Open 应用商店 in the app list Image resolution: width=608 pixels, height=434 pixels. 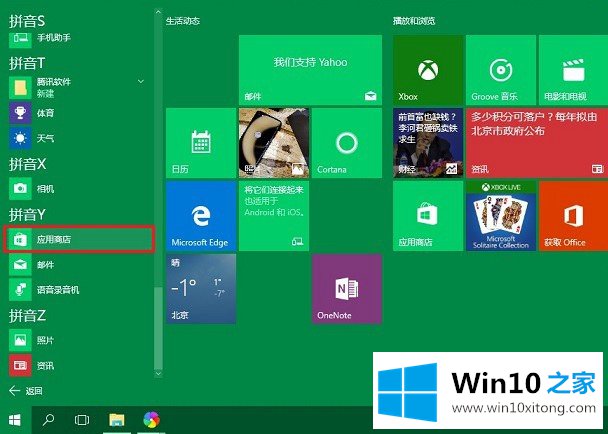tap(79, 239)
